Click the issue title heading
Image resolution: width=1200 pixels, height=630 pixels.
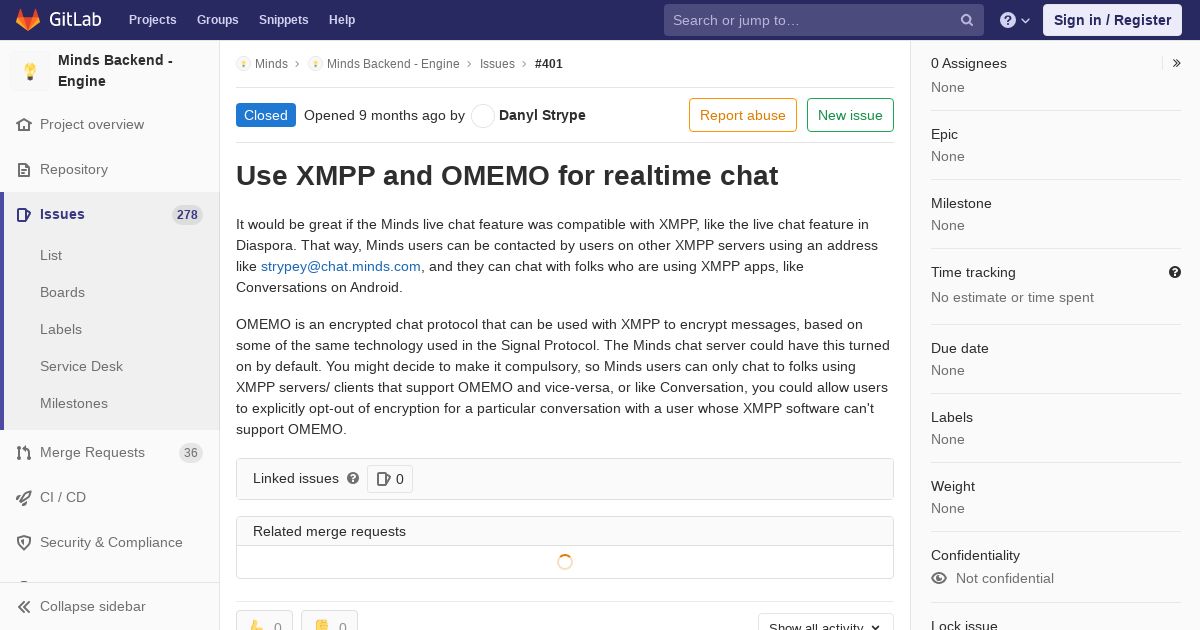point(507,176)
